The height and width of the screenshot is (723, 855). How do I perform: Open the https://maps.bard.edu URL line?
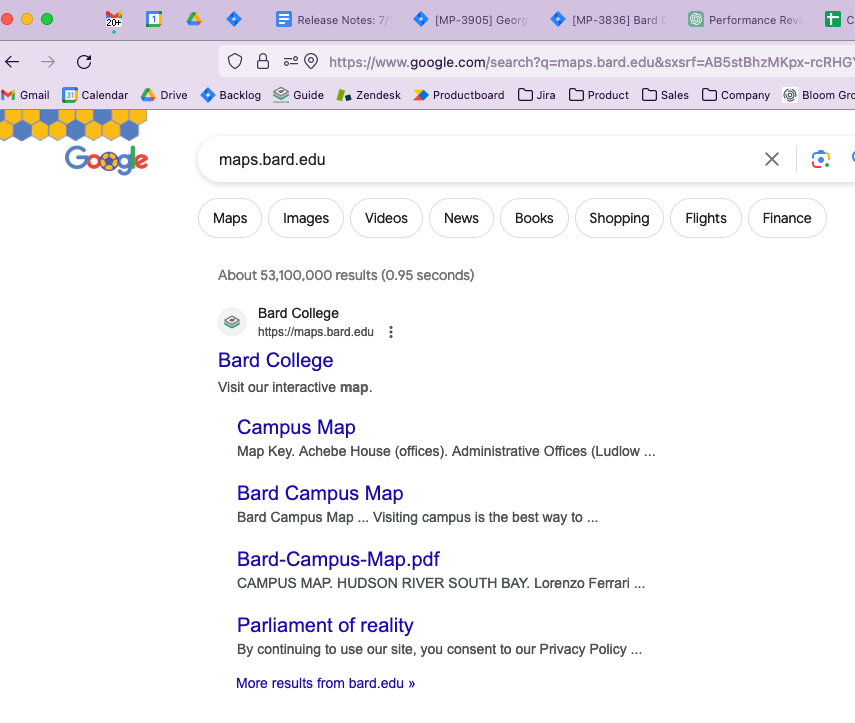[x=316, y=332]
